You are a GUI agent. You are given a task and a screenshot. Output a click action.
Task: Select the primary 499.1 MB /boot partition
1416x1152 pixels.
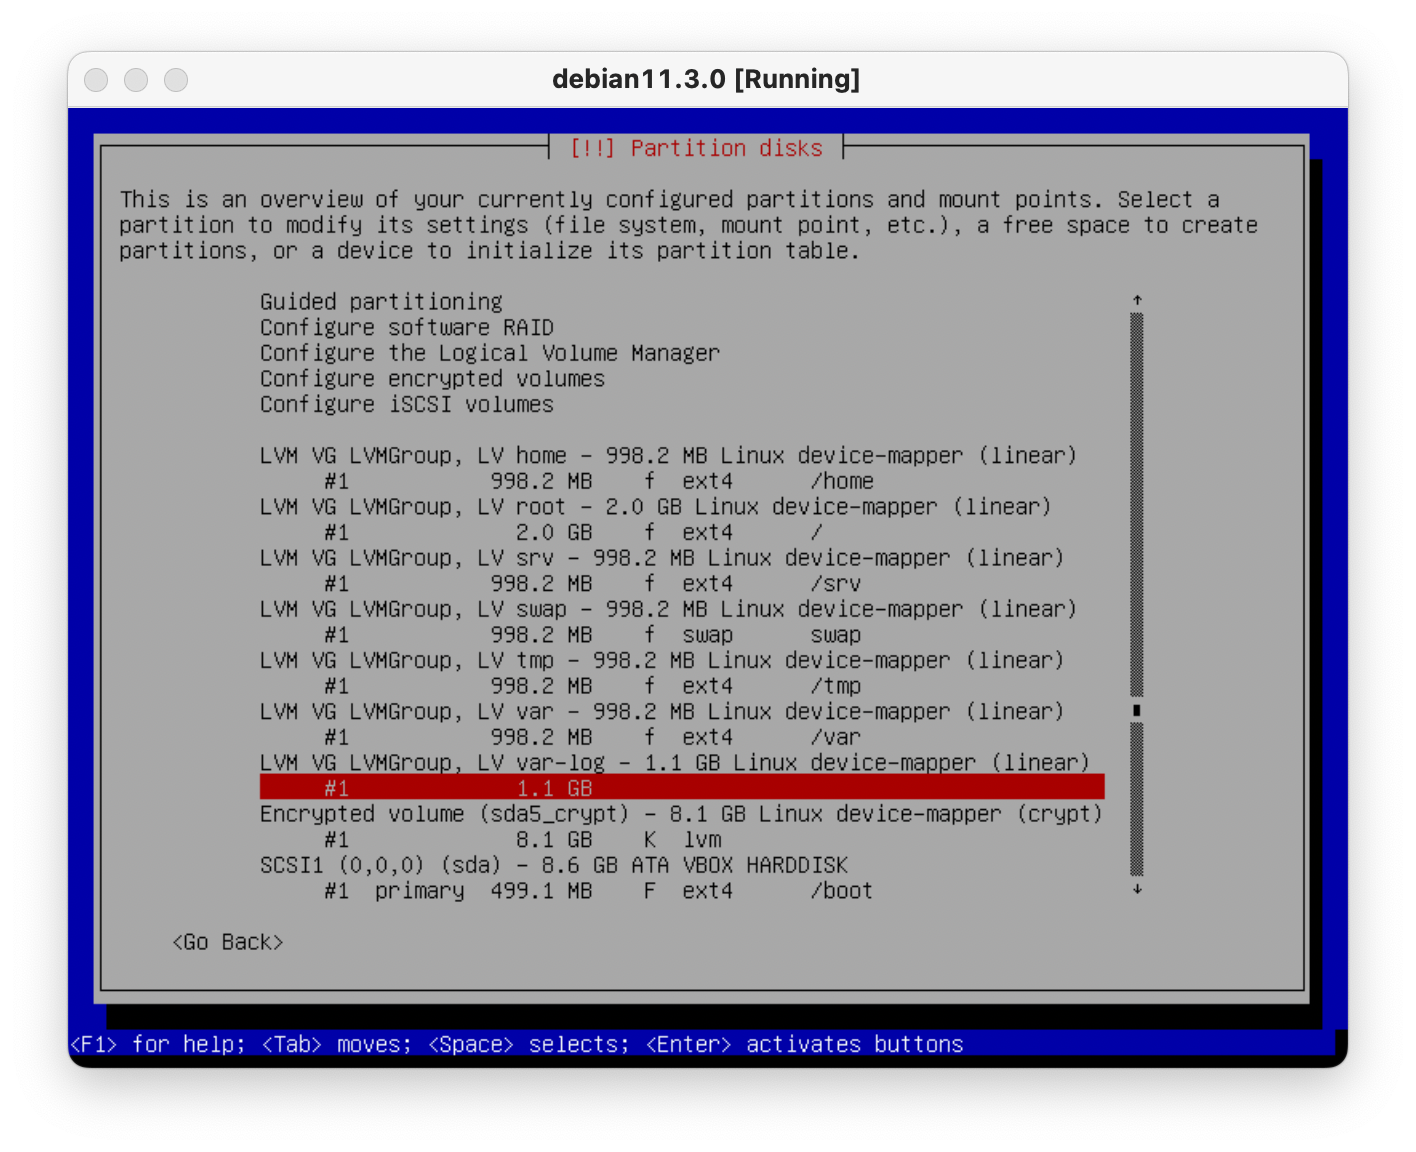pos(598,891)
